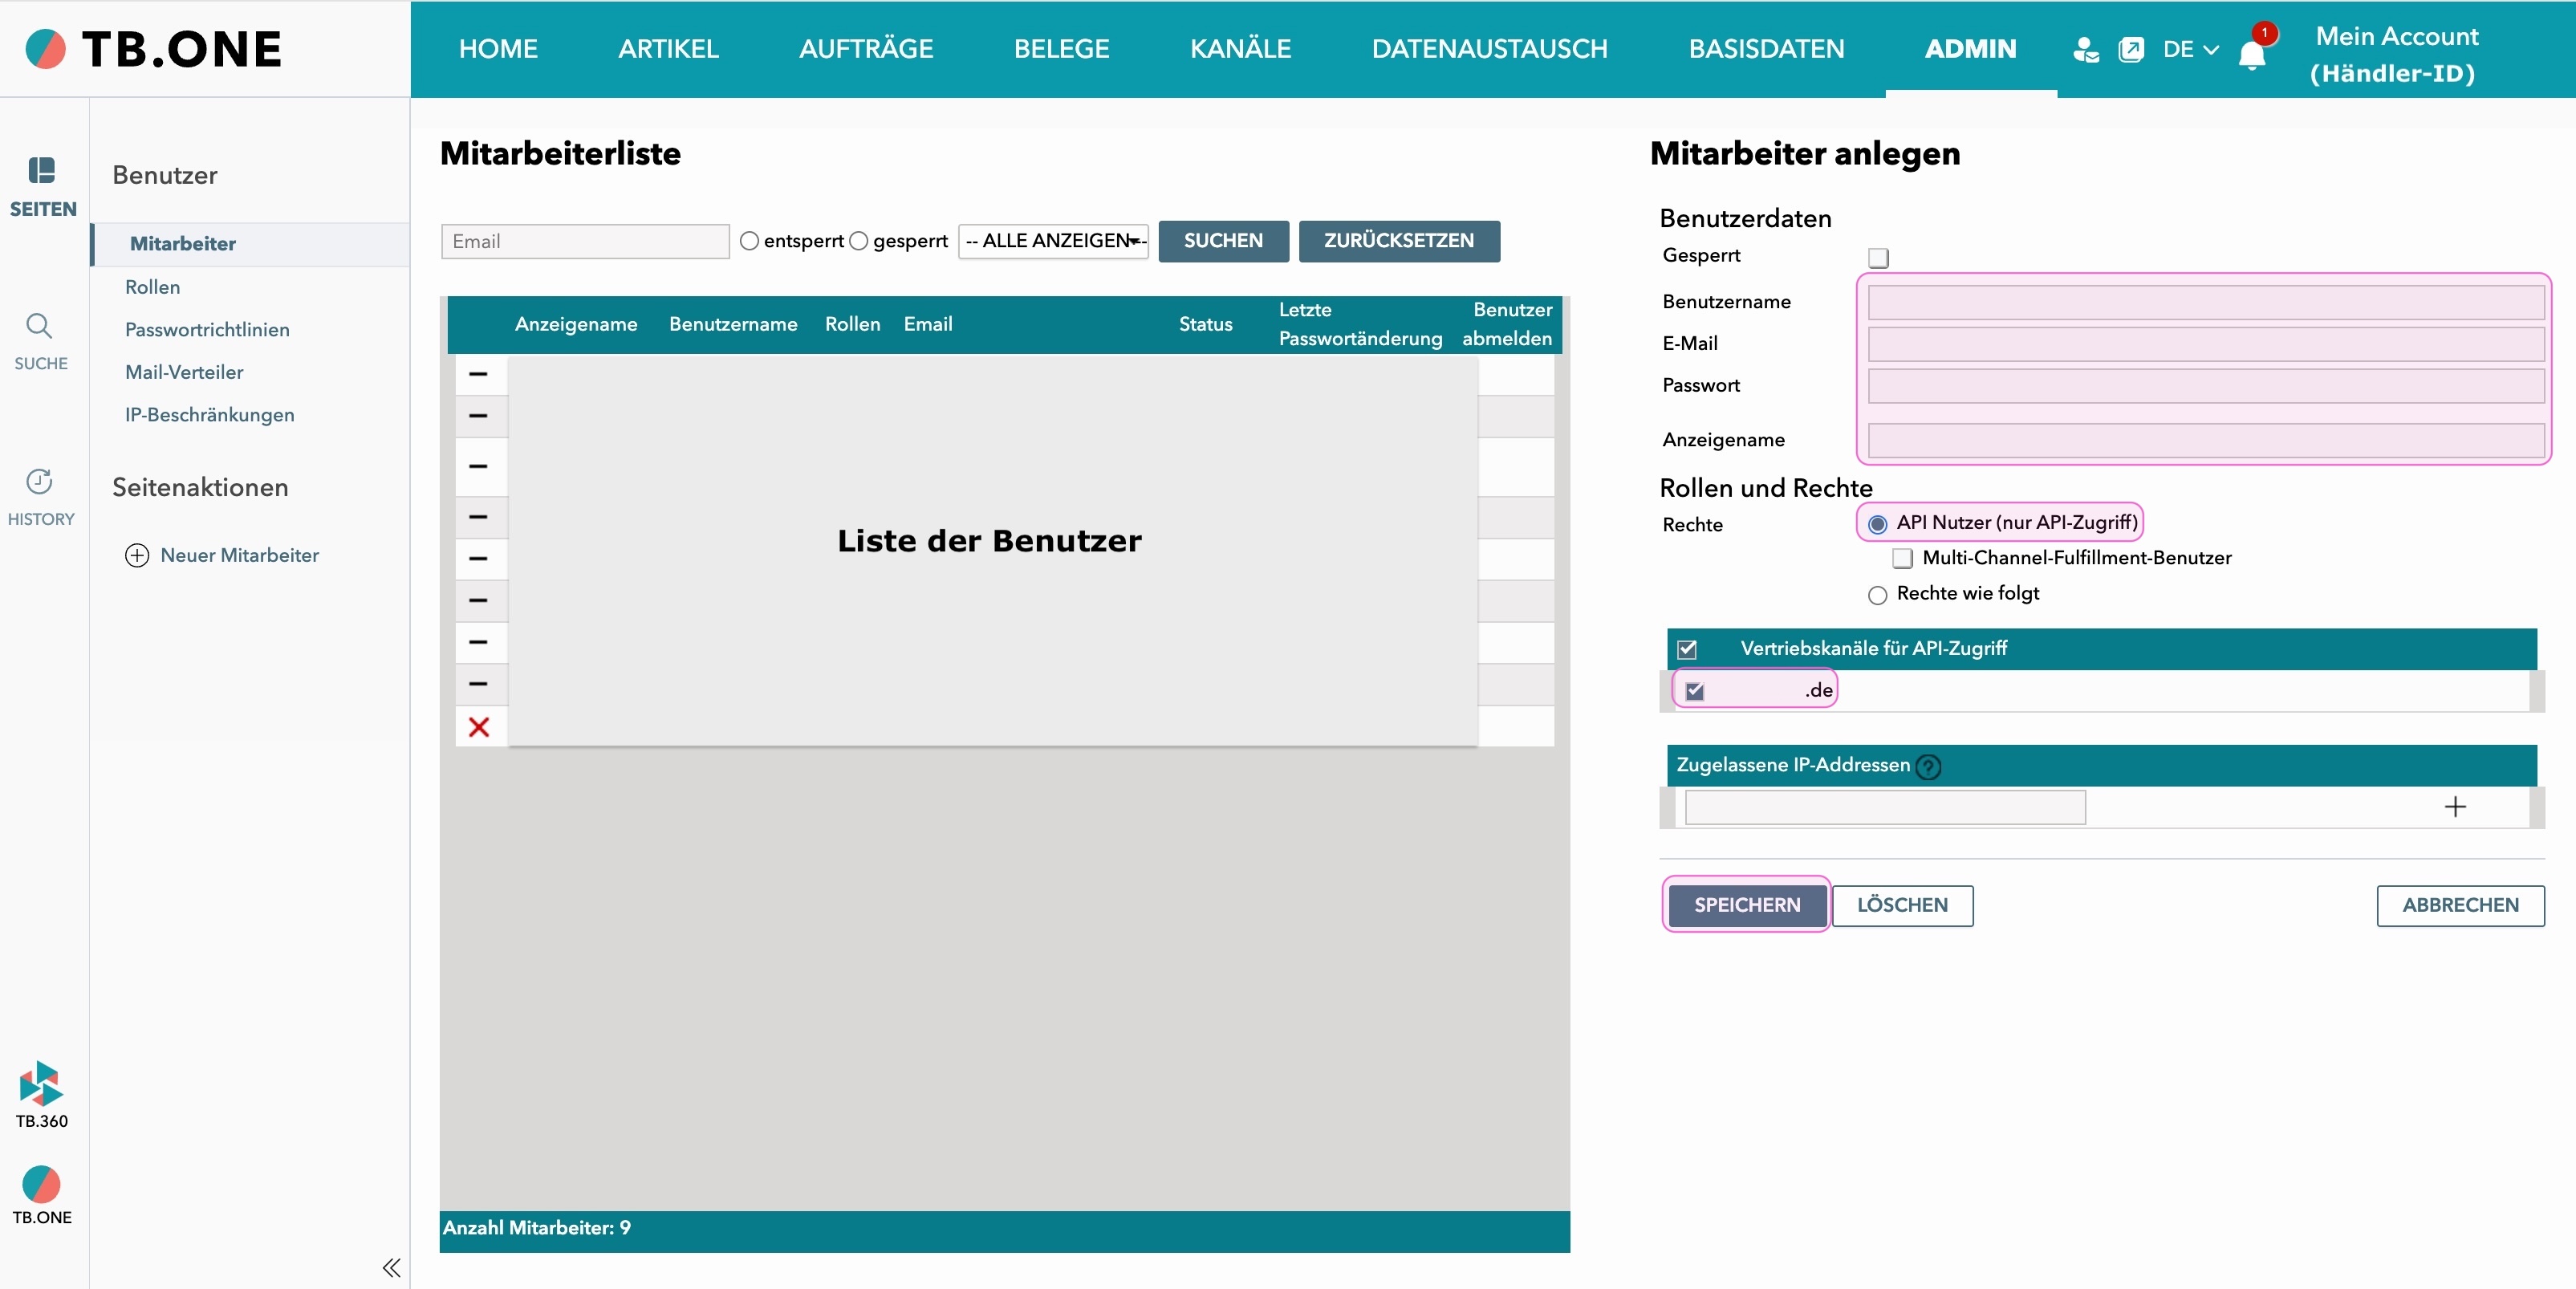Image resolution: width=2576 pixels, height=1289 pixels.
Task: Enable the Multi-Channel-Fulfillment-Benutzer checkbox
Action: 1902,559
